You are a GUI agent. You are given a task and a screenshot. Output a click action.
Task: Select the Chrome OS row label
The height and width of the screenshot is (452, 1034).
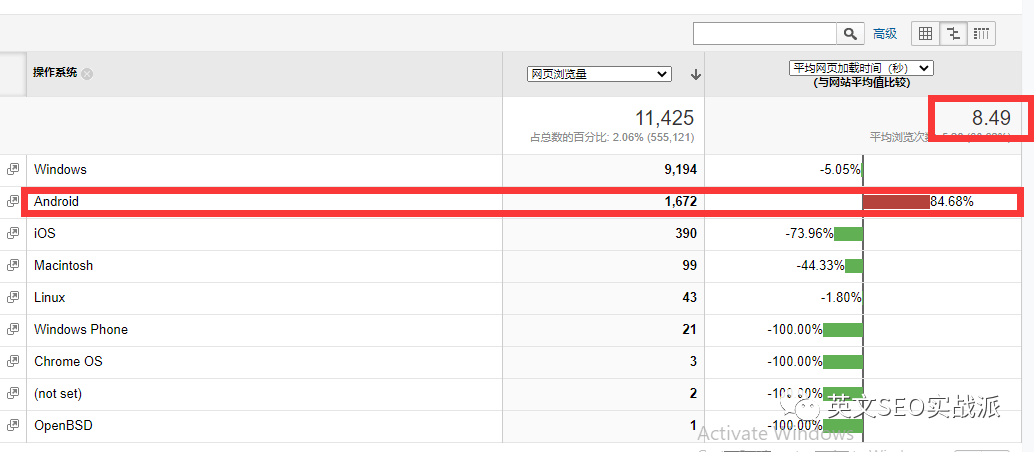69,362
